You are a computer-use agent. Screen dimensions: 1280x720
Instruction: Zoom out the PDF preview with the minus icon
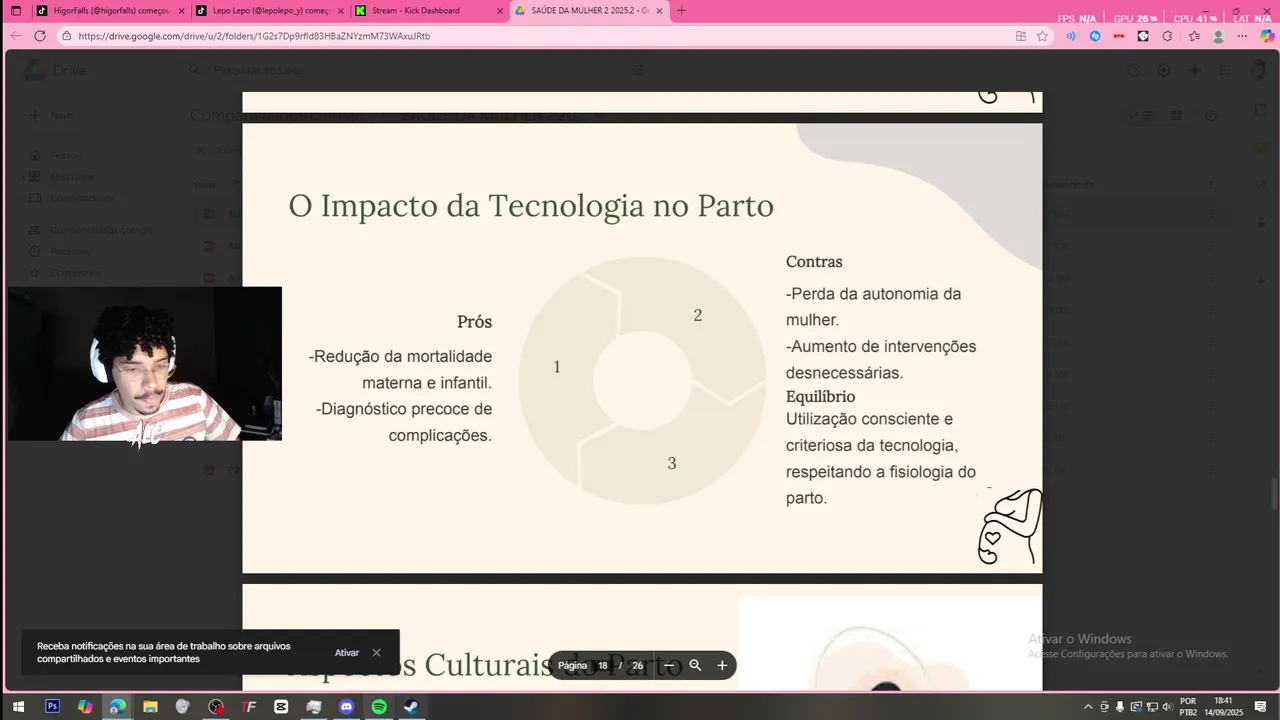pos(669,665)
